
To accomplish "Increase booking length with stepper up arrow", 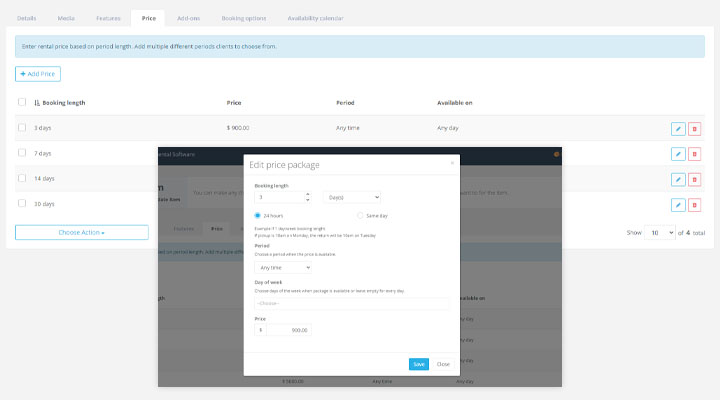I will [x=308, y=195].
